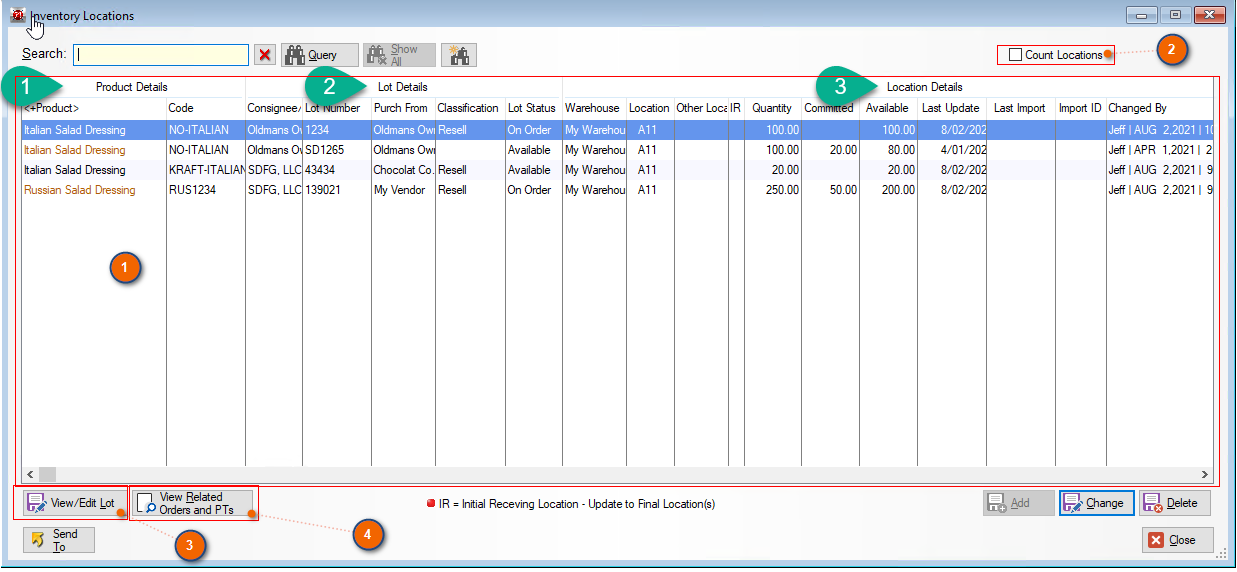
Task: Select lot number 139021 cell
Action: click(x=337, y=190)
